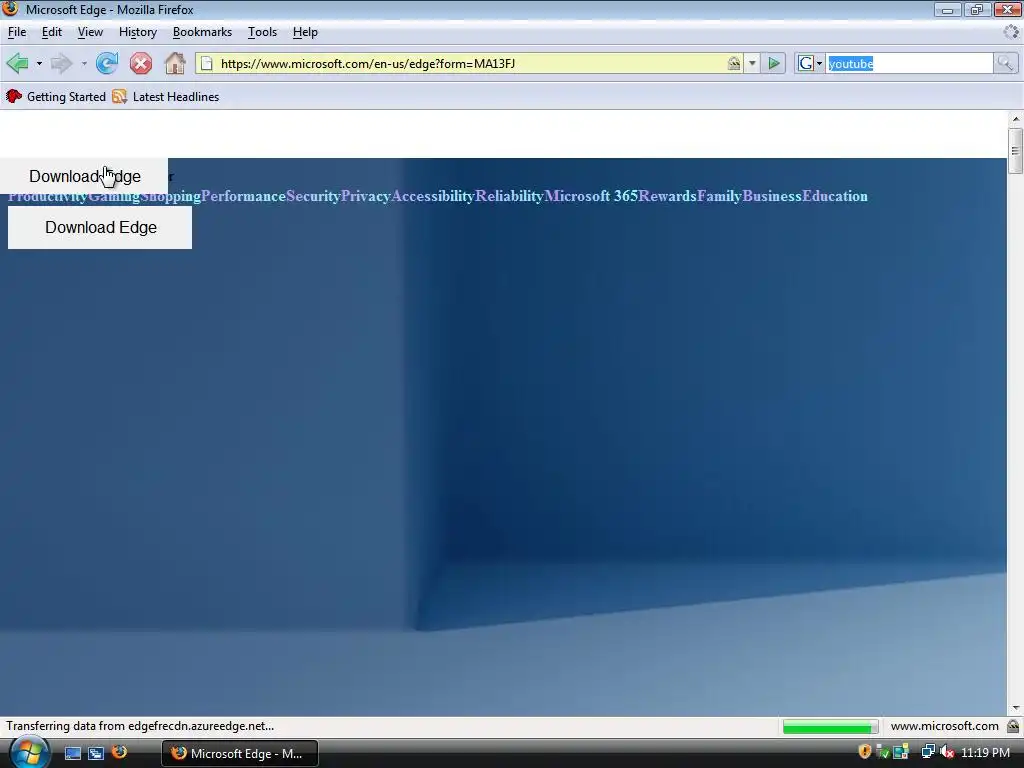This screenshot has height=768, width=1024.
Task: Open the File menu
Action: [17, 32]
